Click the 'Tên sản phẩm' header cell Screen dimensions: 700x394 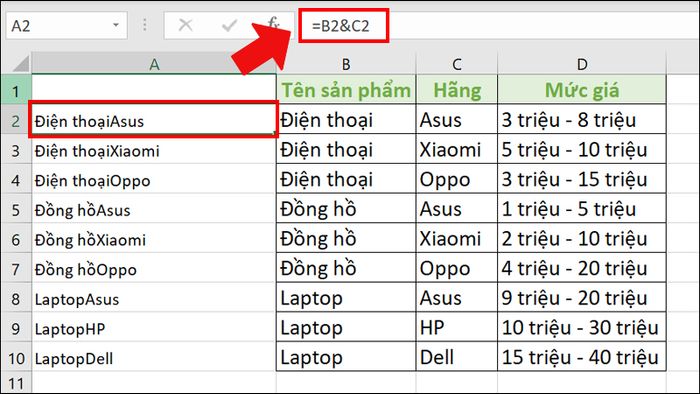click(346, 90)
